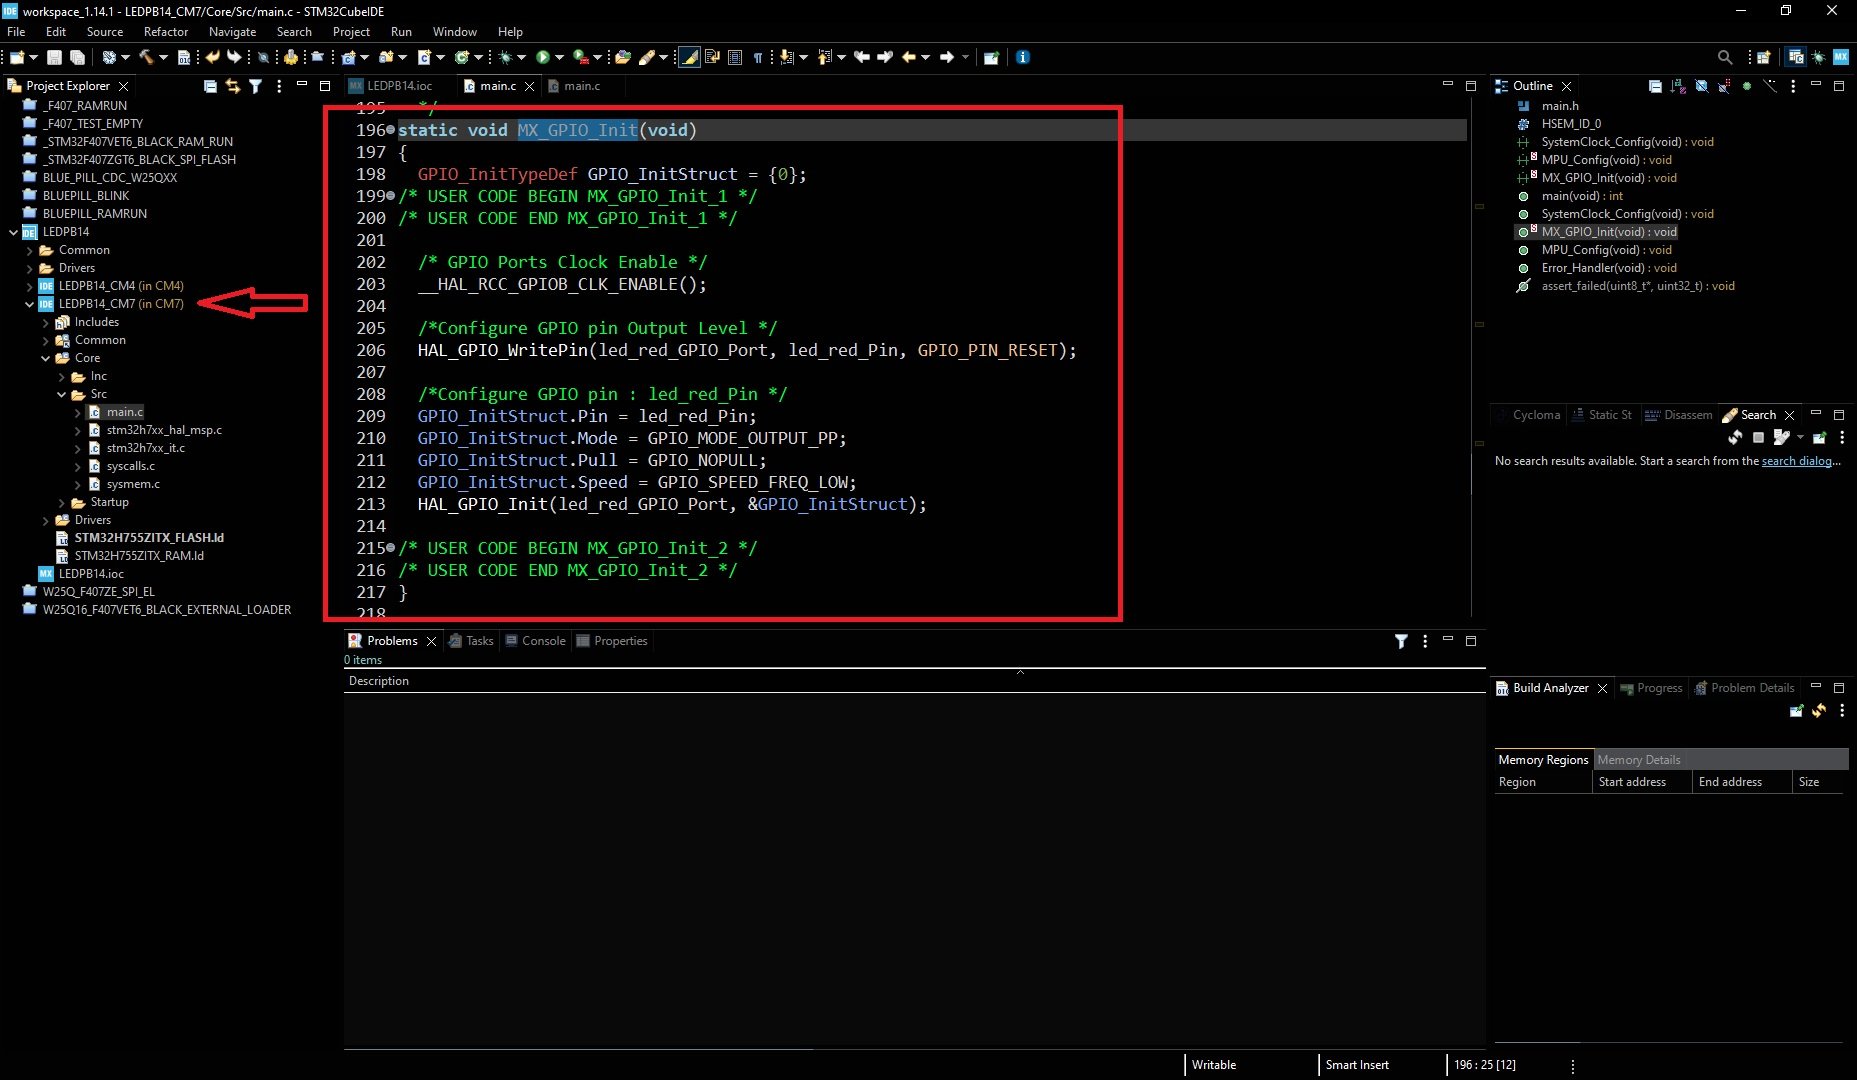Viewport: 1857px width, 1080px height.
Task: Collapse all in Project Explorer toolbar
Action: click(210, 86)
